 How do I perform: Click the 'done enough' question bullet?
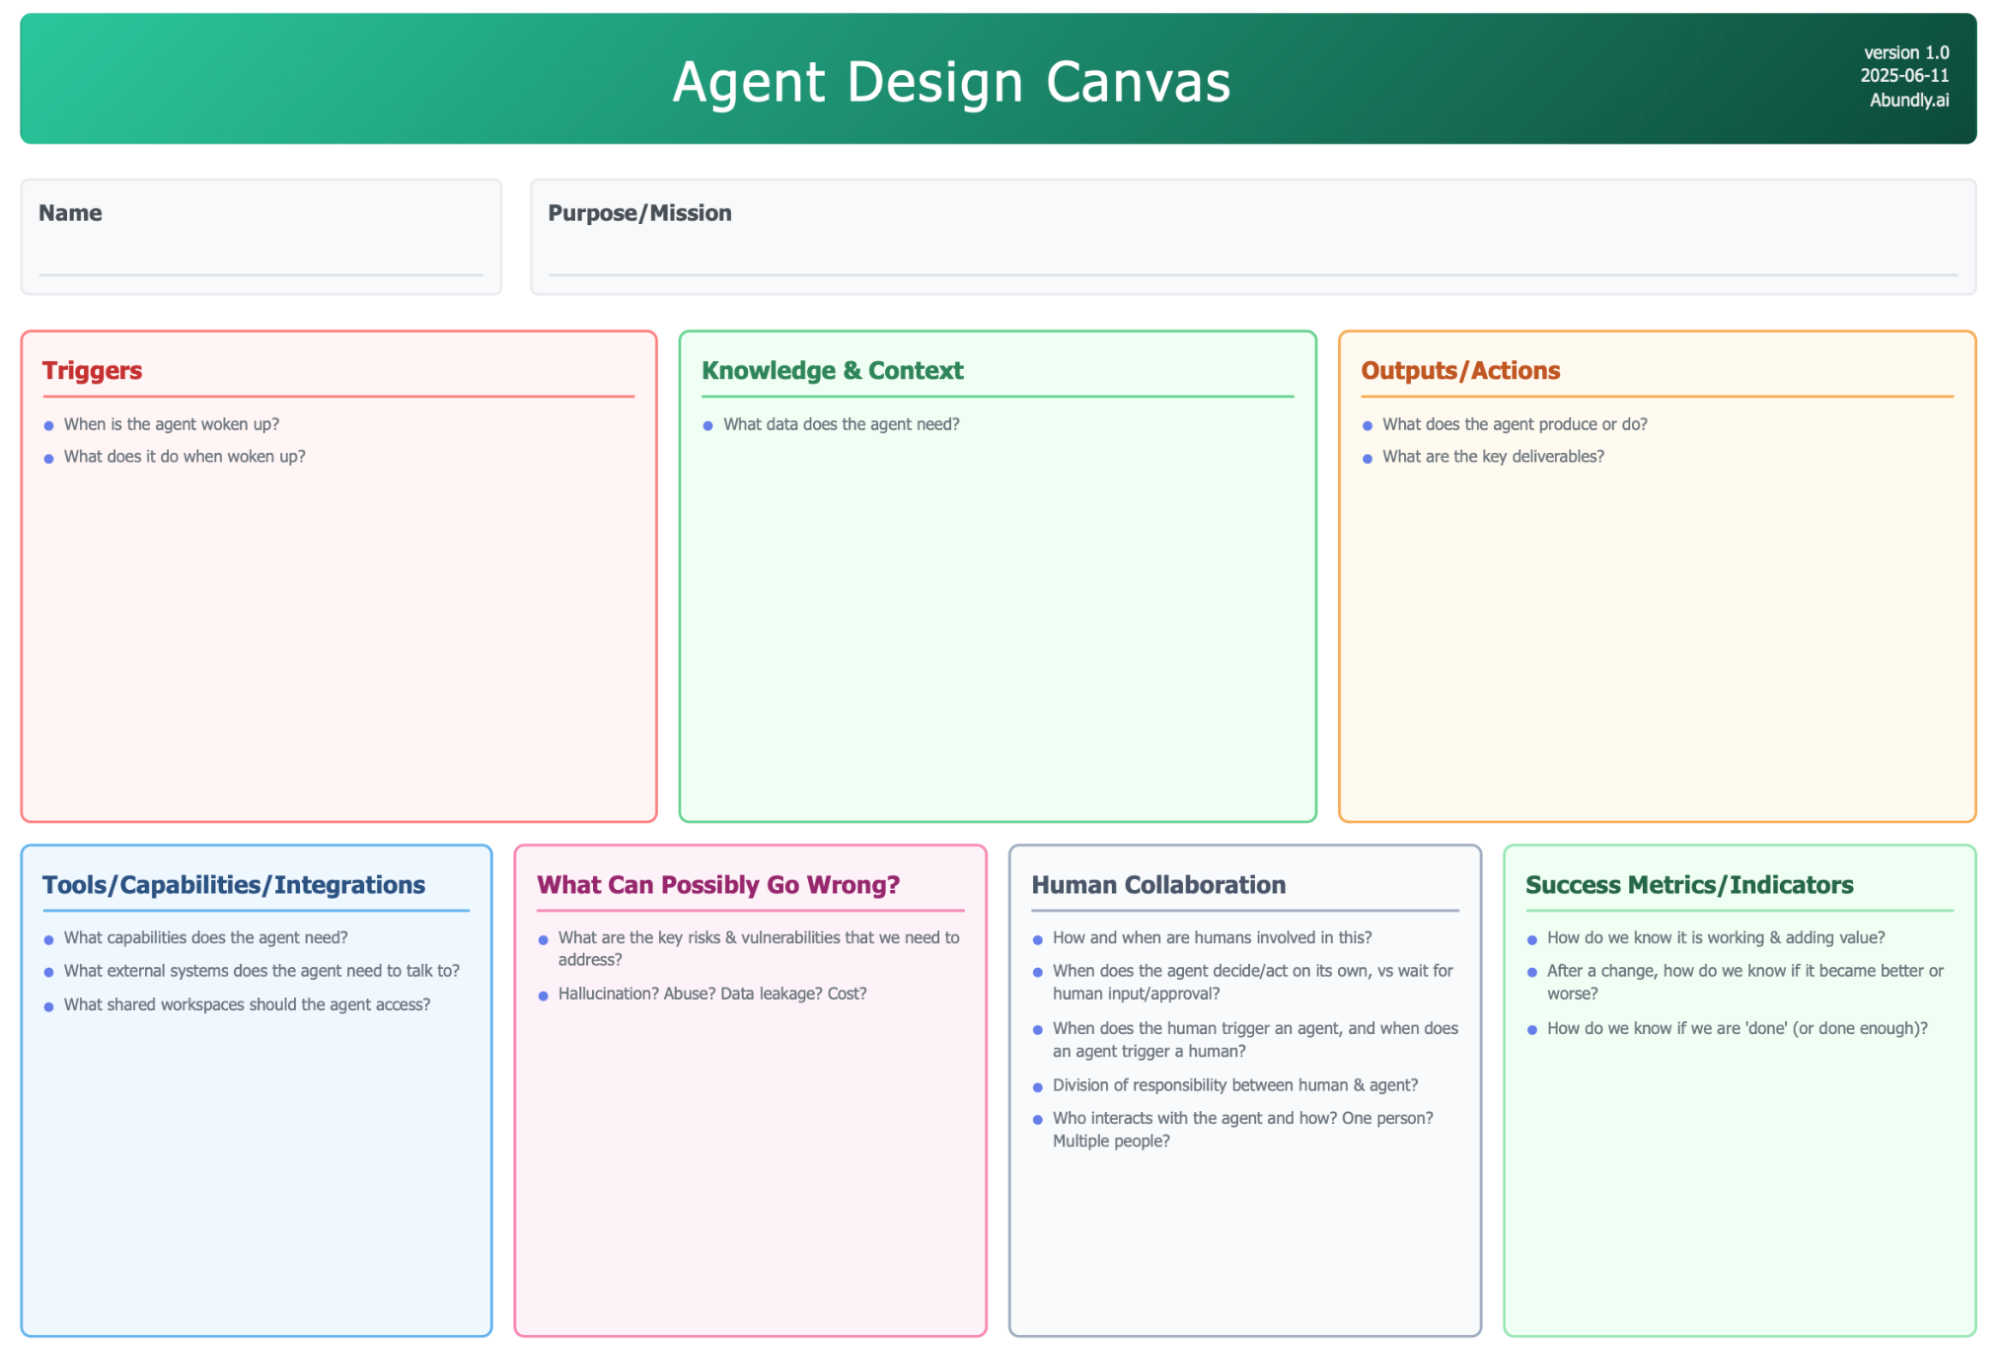pyautogui.click(x=1737, y=1028)
